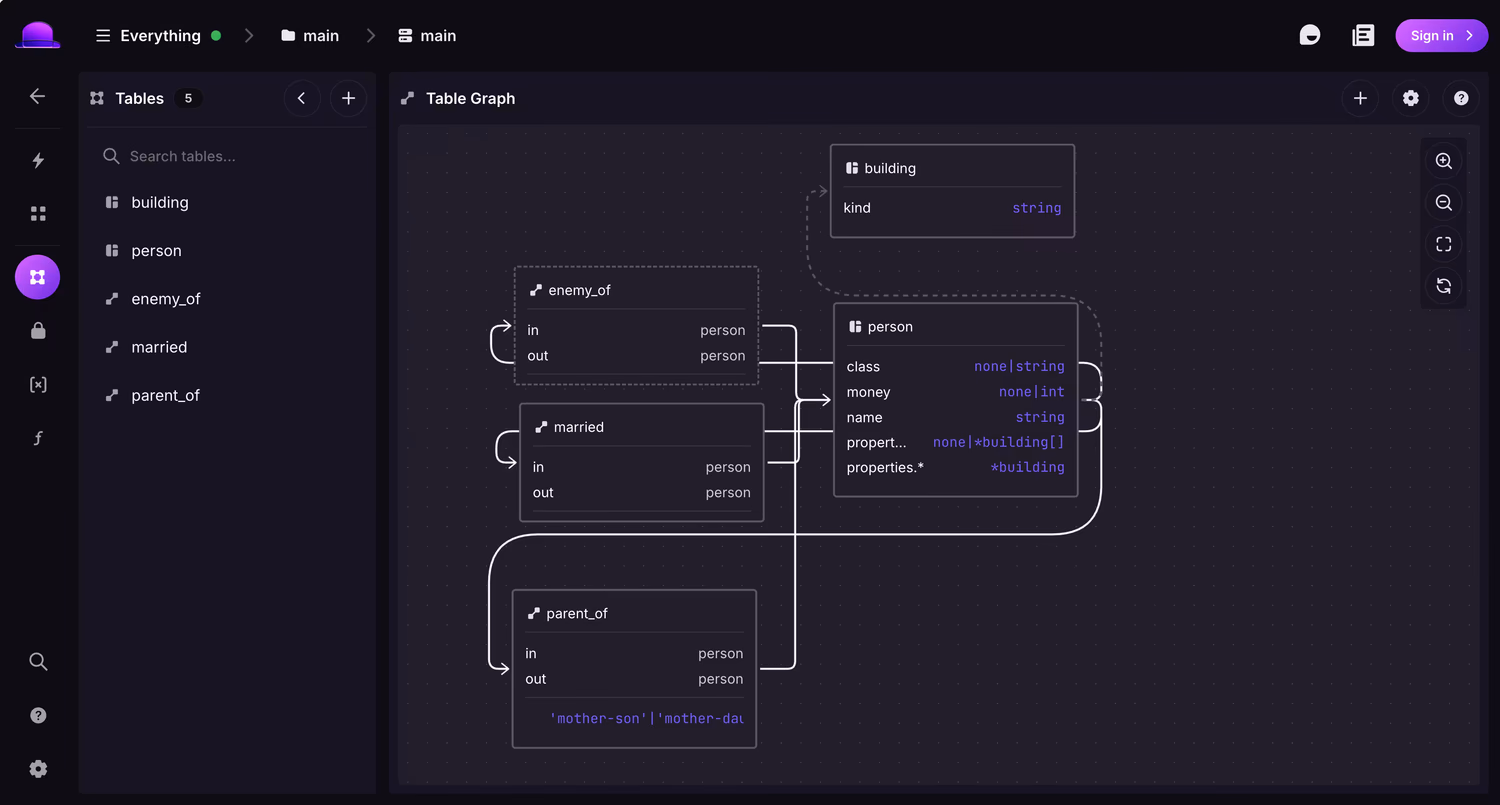Refresh the graph layout icon

1444,286
